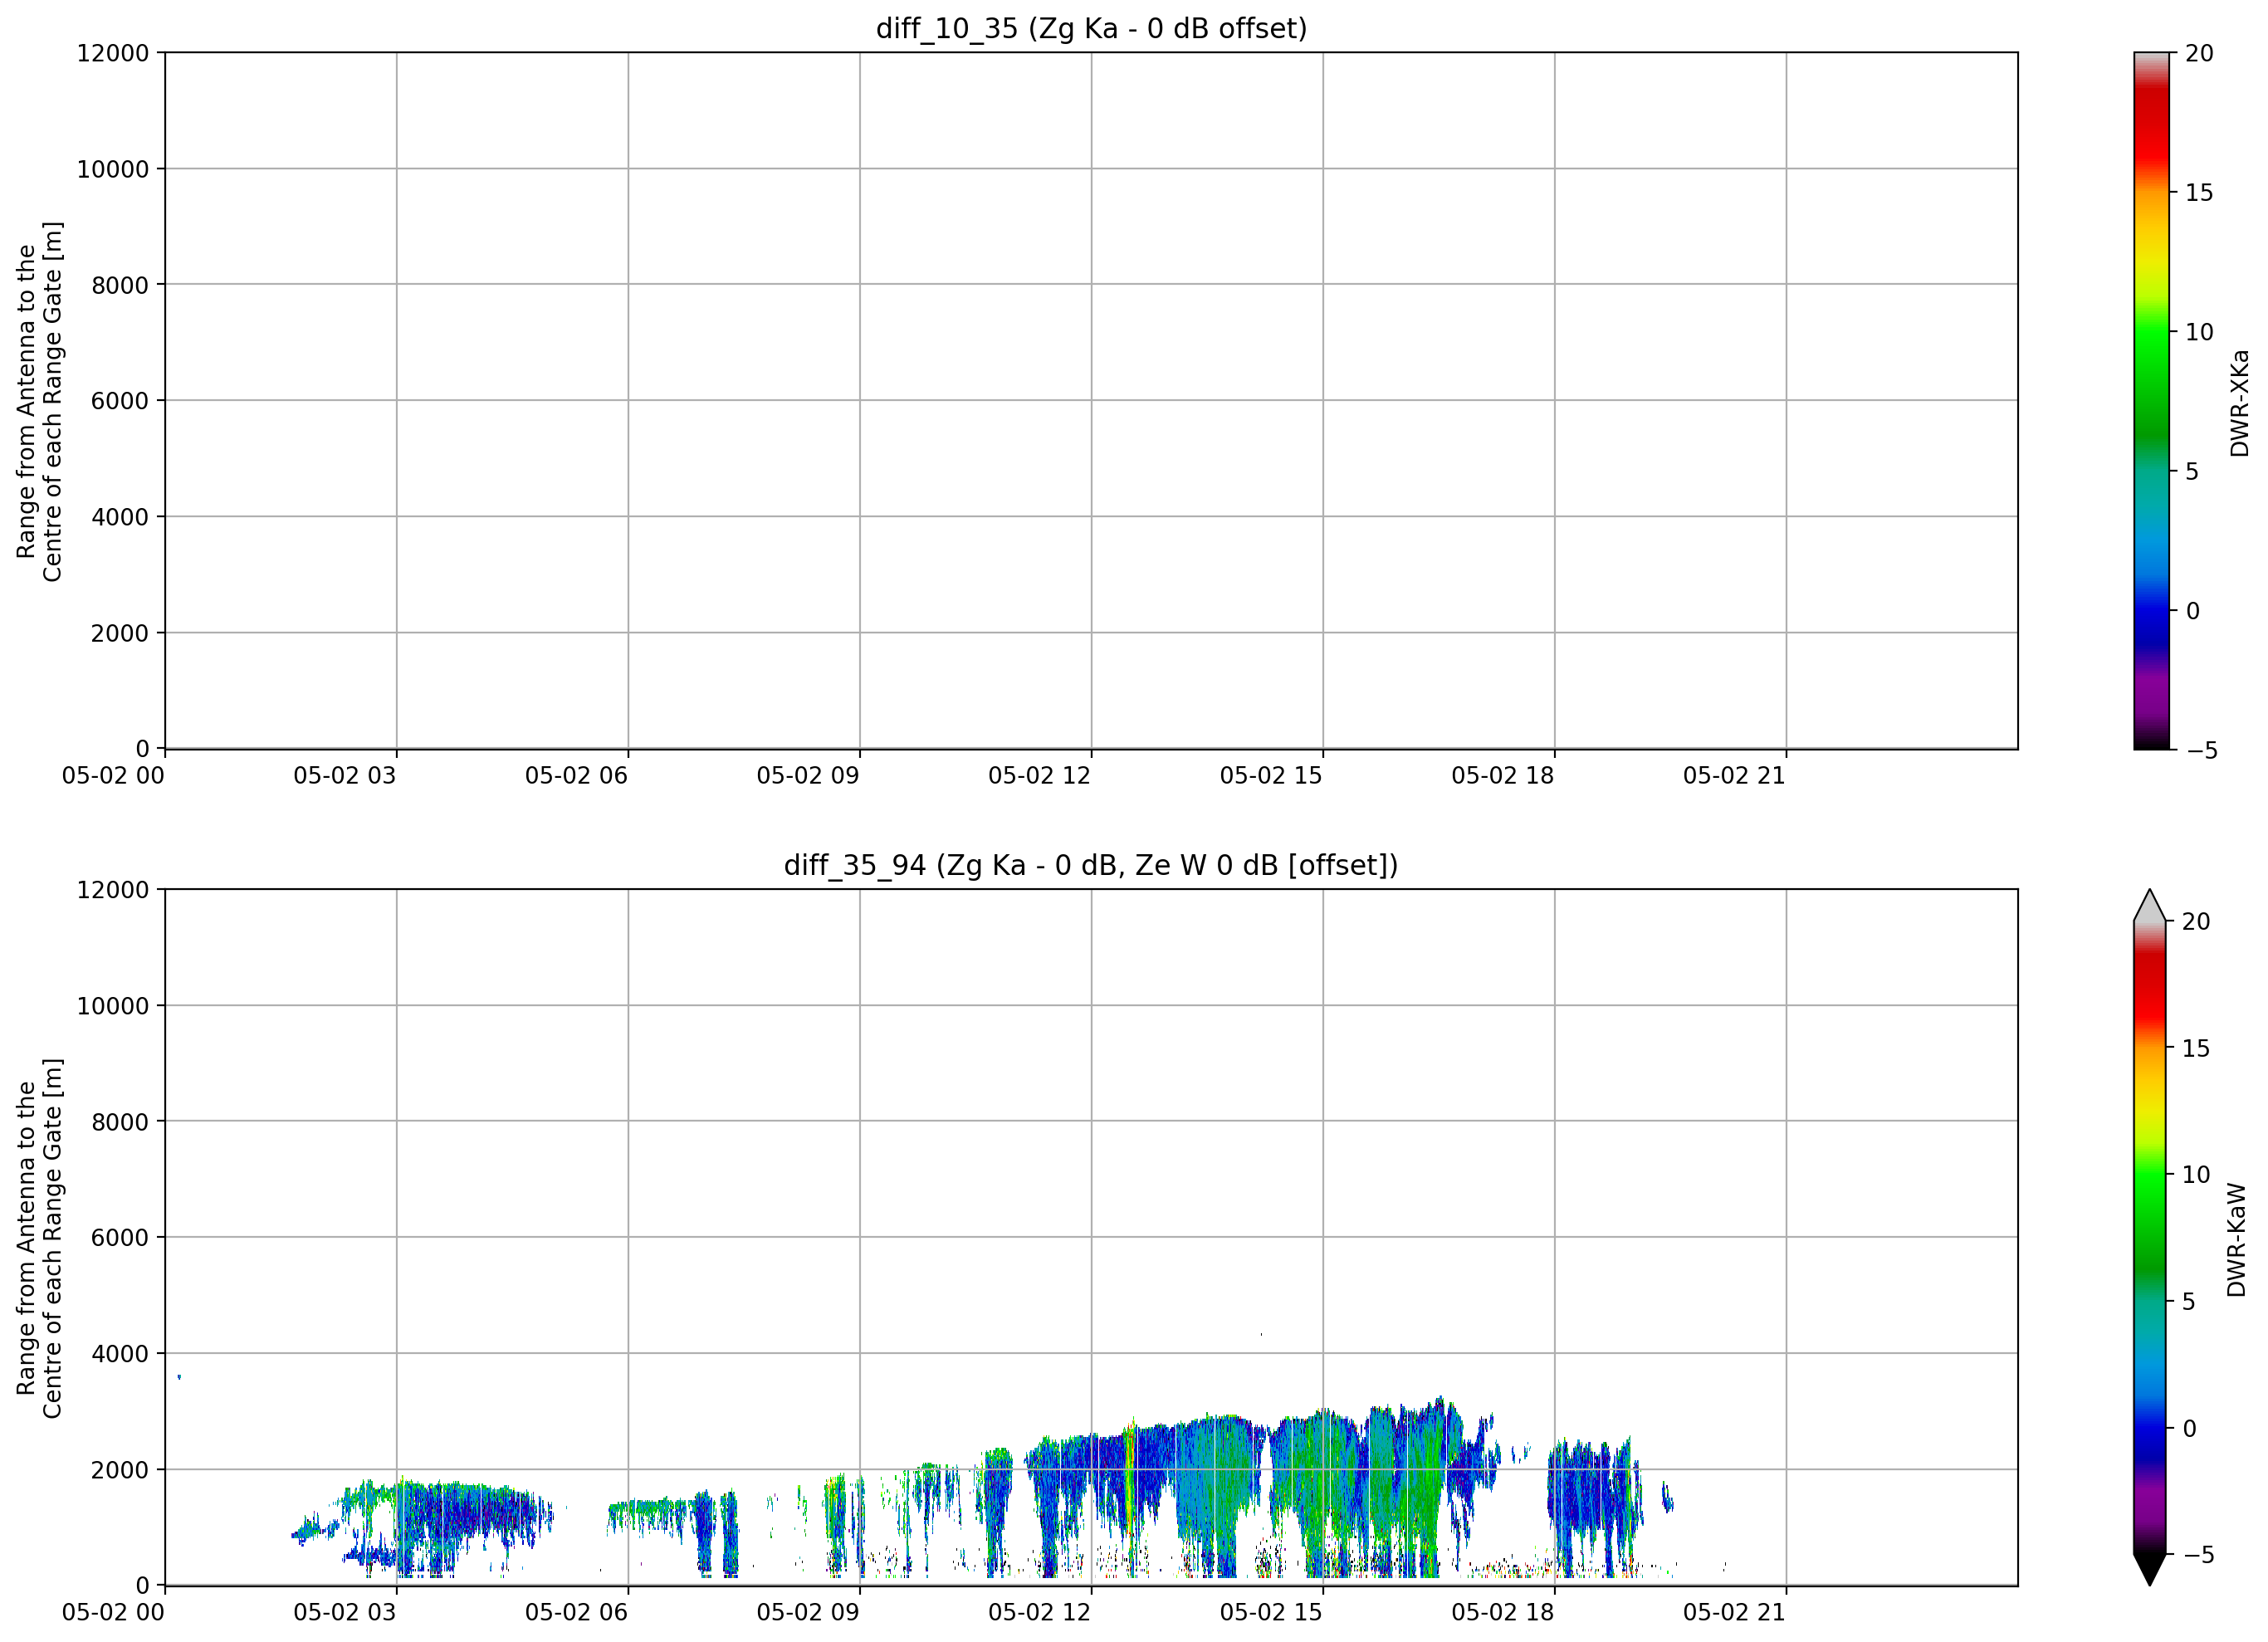
Task: Click the bottom plot y-tick label '10000'
Action: (113, 1006)
